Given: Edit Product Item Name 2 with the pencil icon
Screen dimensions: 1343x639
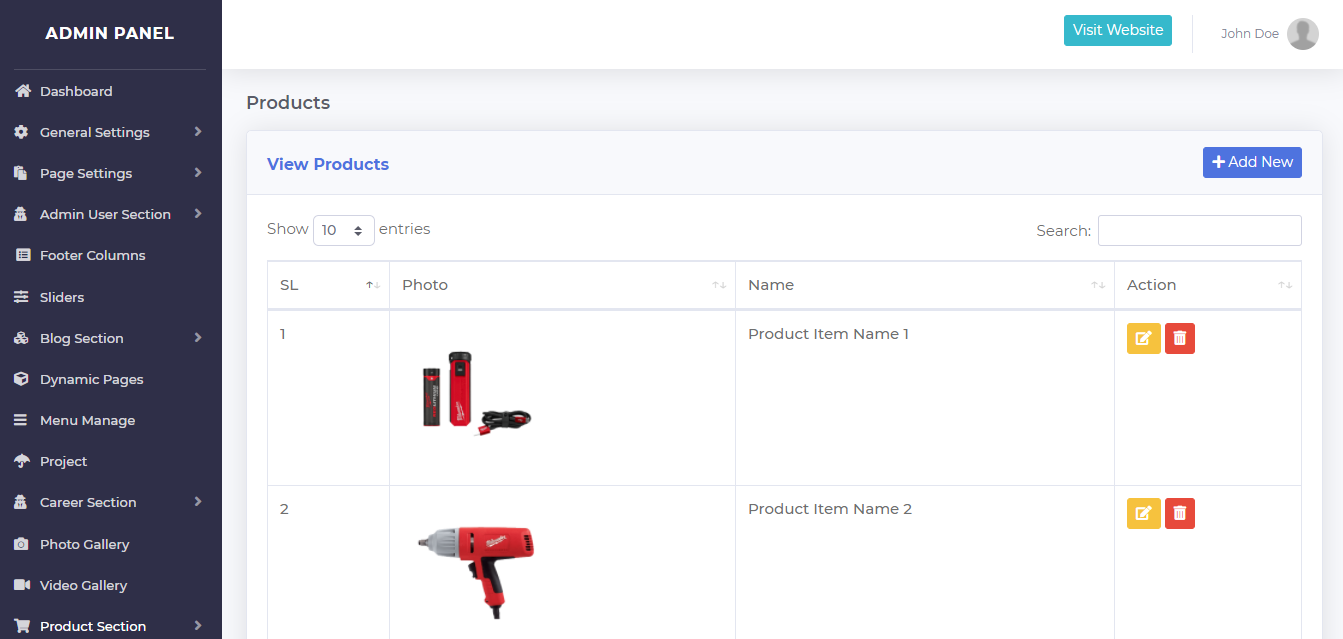Looking at the screenshot, I should coord(1143,514).
